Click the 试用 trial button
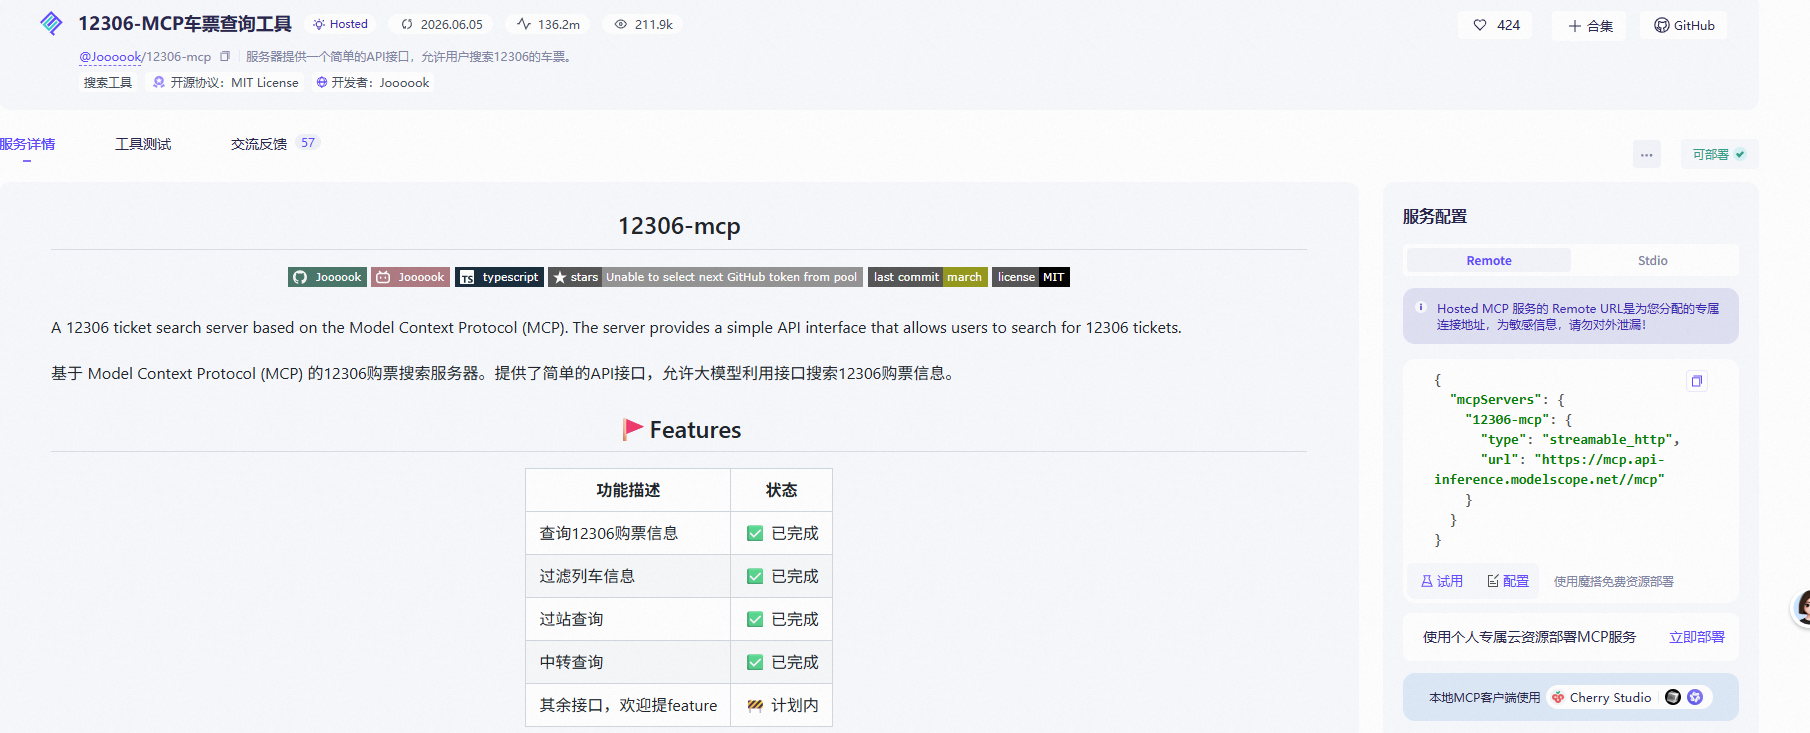Image resolution: width=1810 pixels, height=733 pixels. tap(1442, 581)
